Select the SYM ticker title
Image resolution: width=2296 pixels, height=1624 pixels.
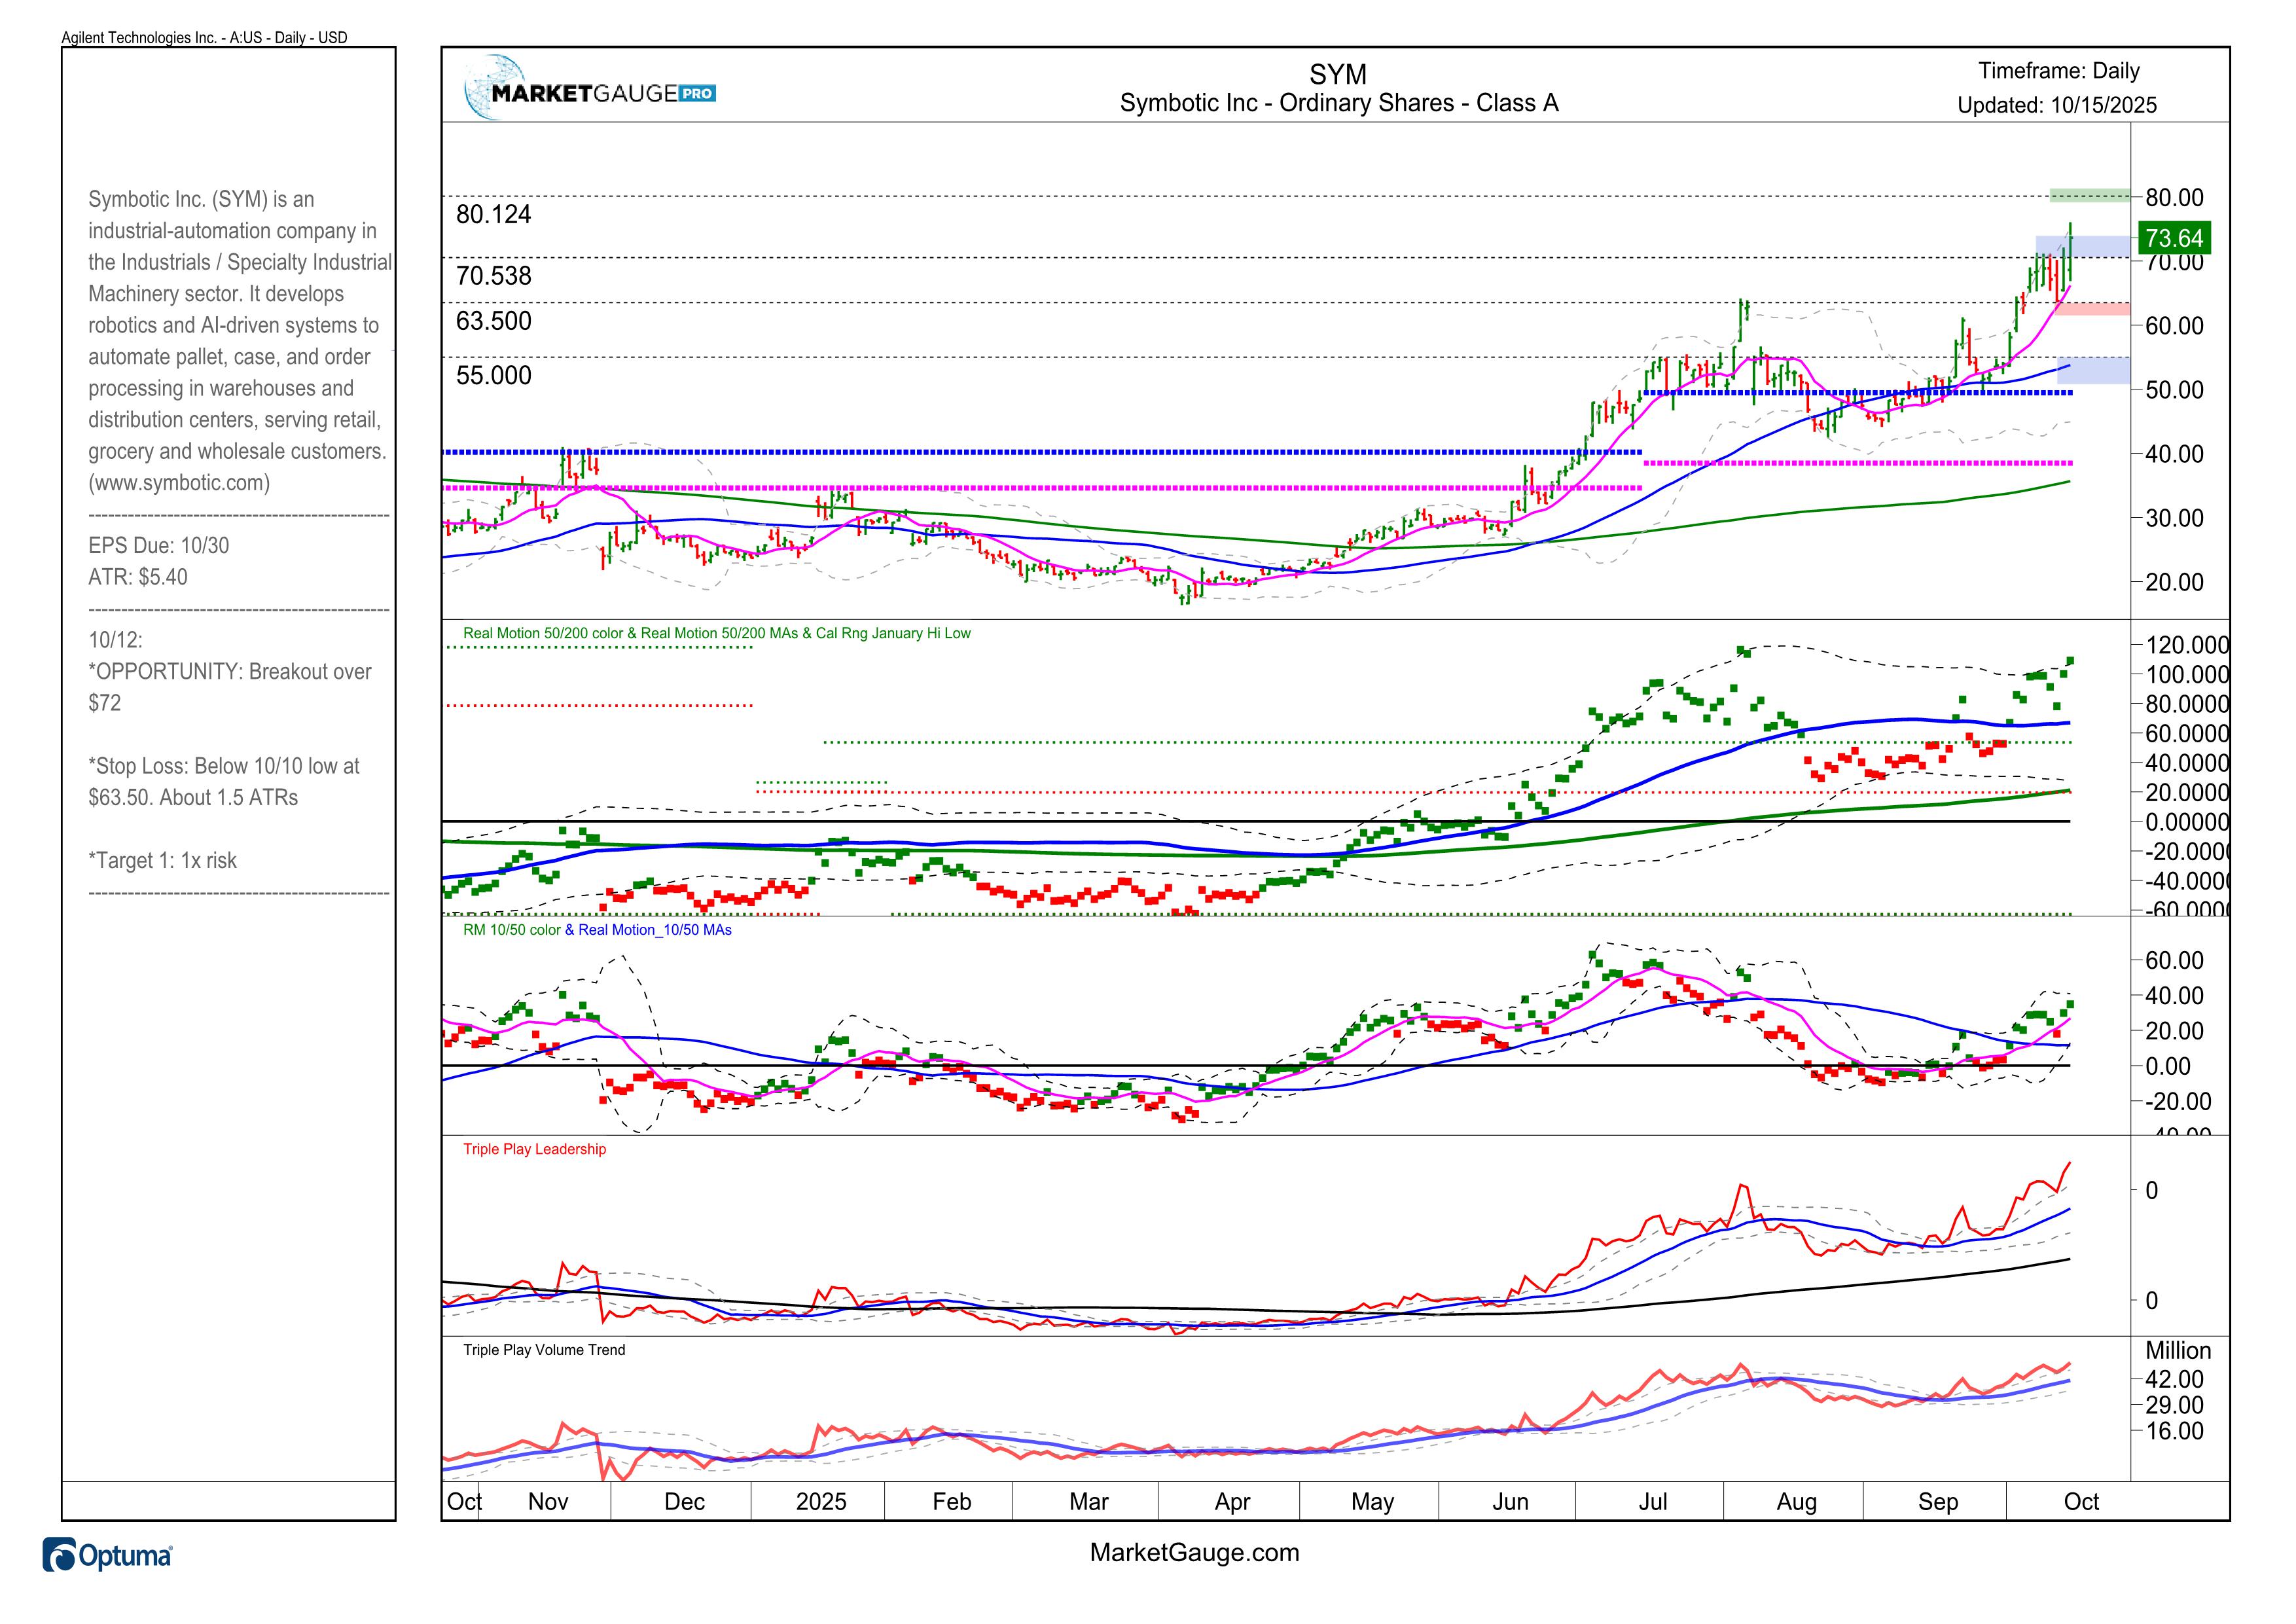tap(1338, 74)
